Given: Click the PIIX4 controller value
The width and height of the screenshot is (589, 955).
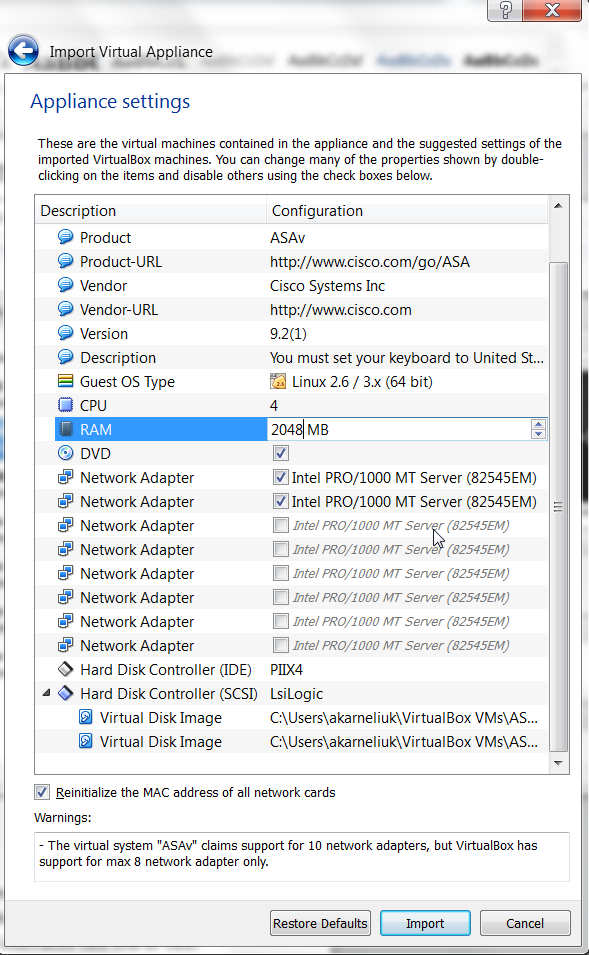Looking at the screenshot, I should point(286,670).
